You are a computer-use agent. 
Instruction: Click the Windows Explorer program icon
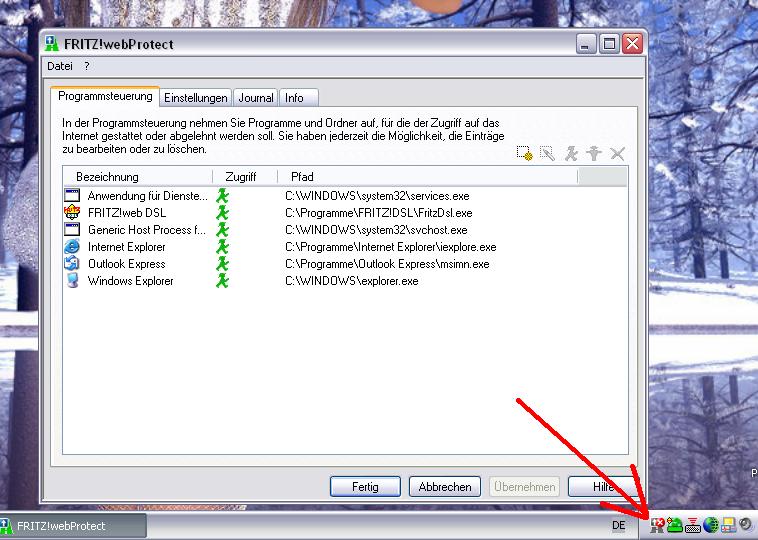tap(73, 280)
